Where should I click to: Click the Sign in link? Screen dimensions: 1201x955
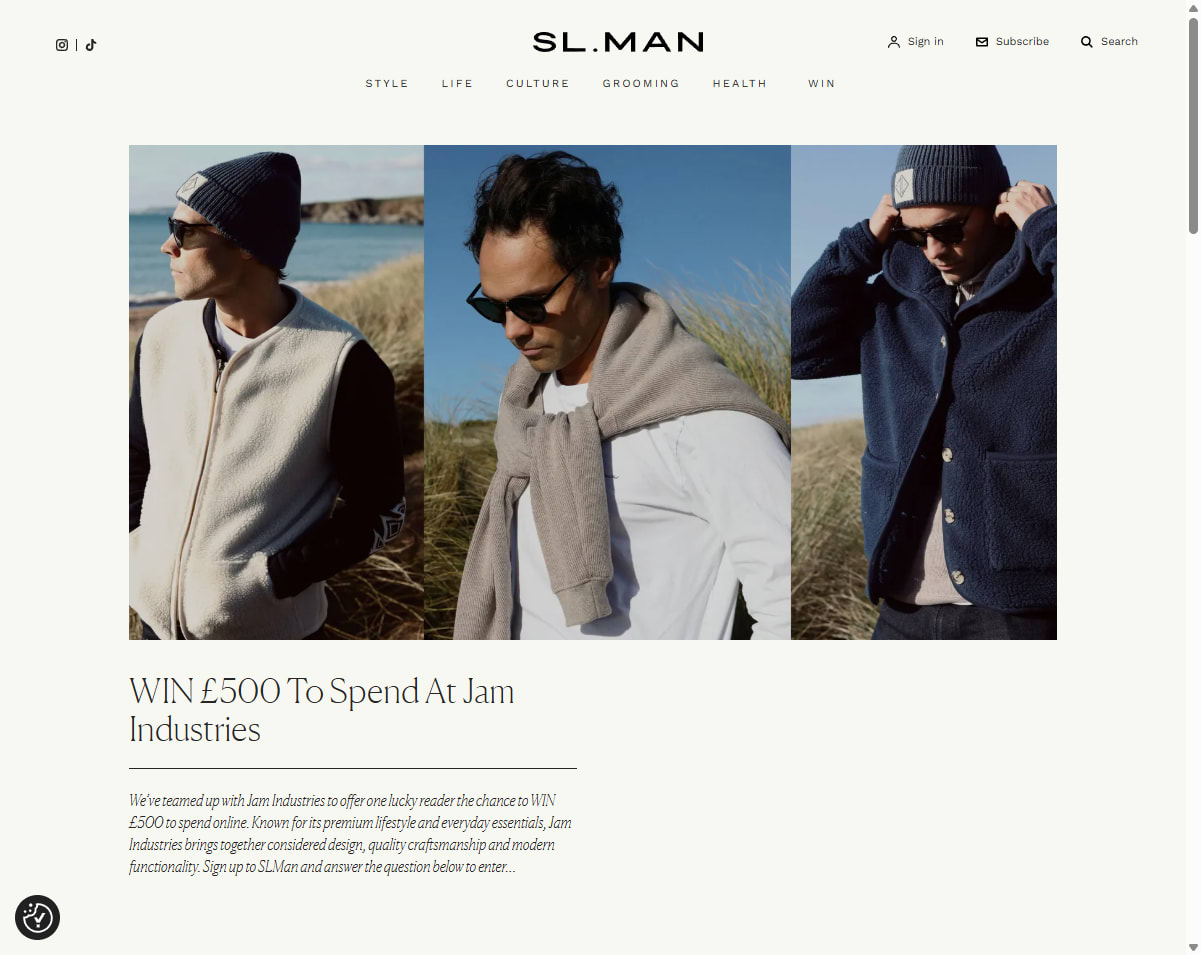tap(926, 42)
